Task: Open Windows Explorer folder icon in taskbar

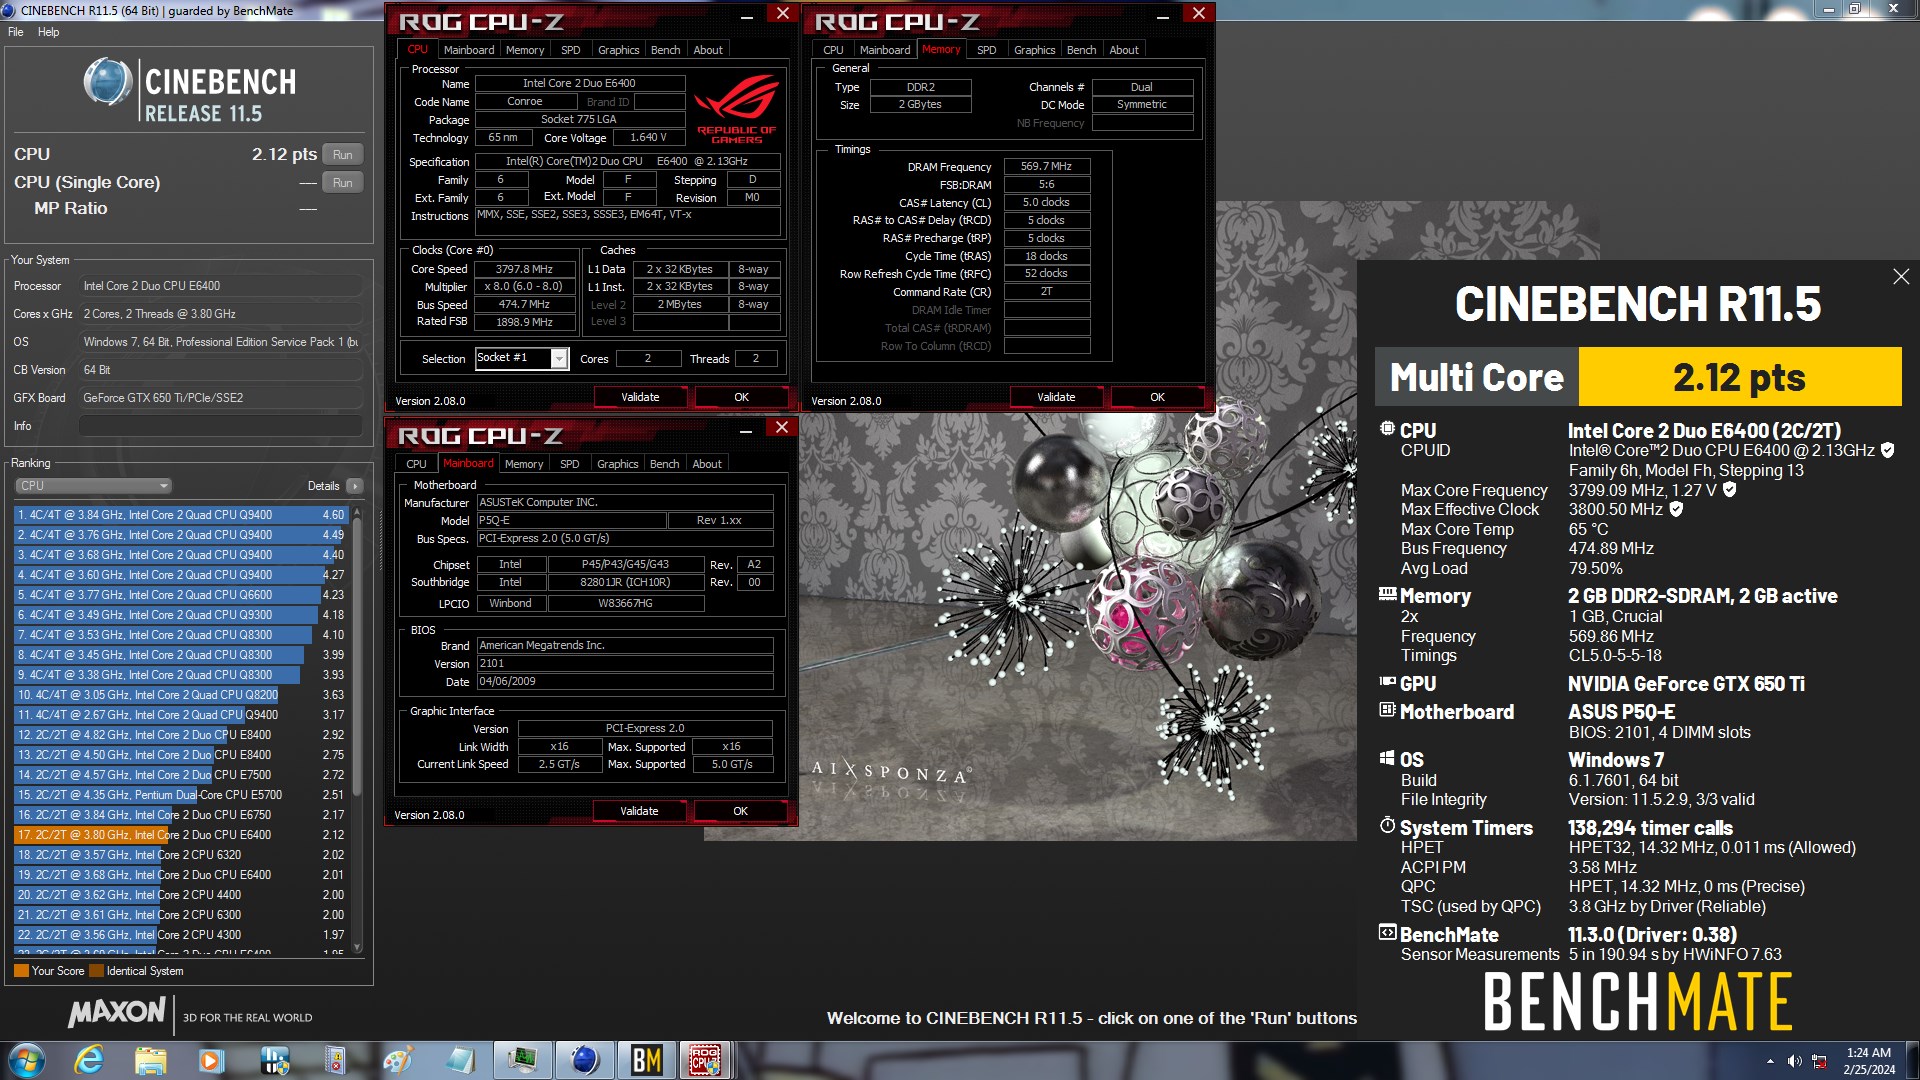Action: click(x=150, y=1060)
